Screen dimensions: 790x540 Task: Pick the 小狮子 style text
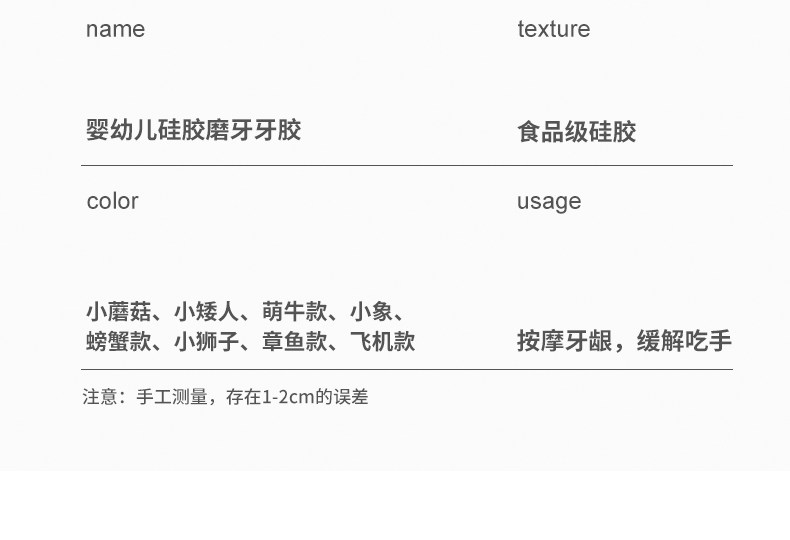tap(206, 342)
